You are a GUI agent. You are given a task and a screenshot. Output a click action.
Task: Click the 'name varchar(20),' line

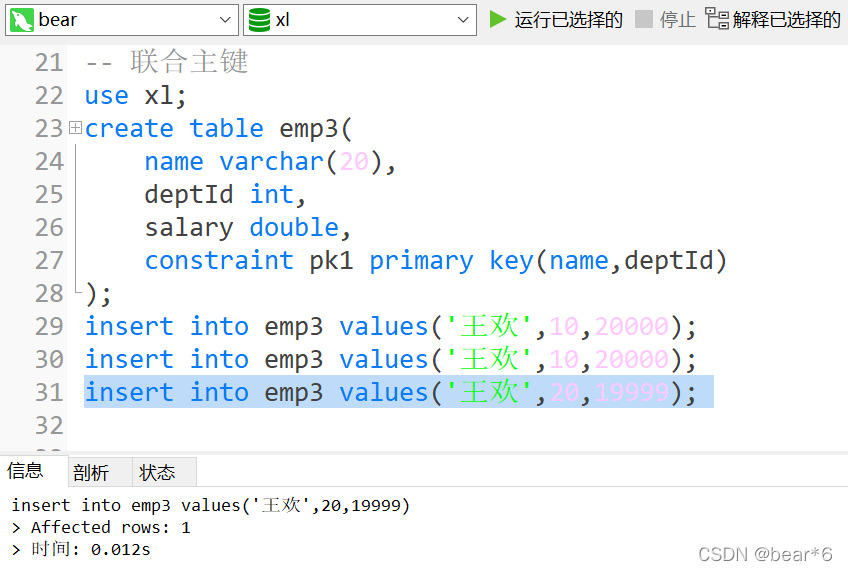[270, 162]
